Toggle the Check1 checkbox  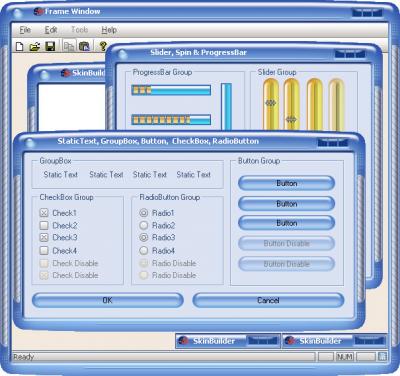point(44,213)
